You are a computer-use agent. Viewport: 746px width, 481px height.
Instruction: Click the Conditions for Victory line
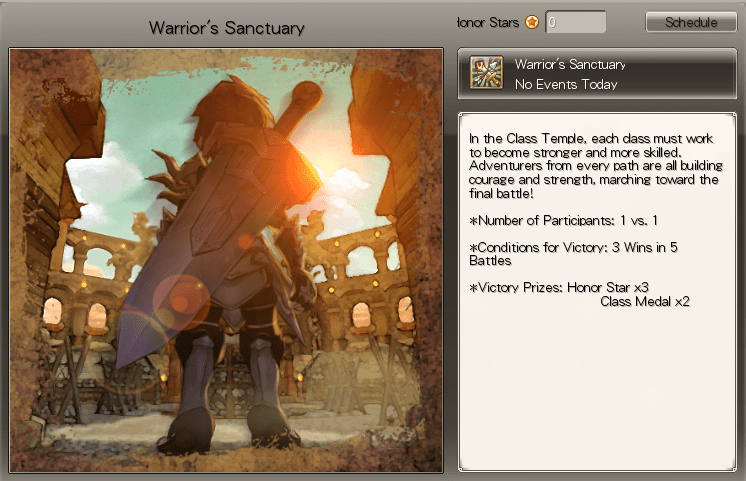coord(573,254)
